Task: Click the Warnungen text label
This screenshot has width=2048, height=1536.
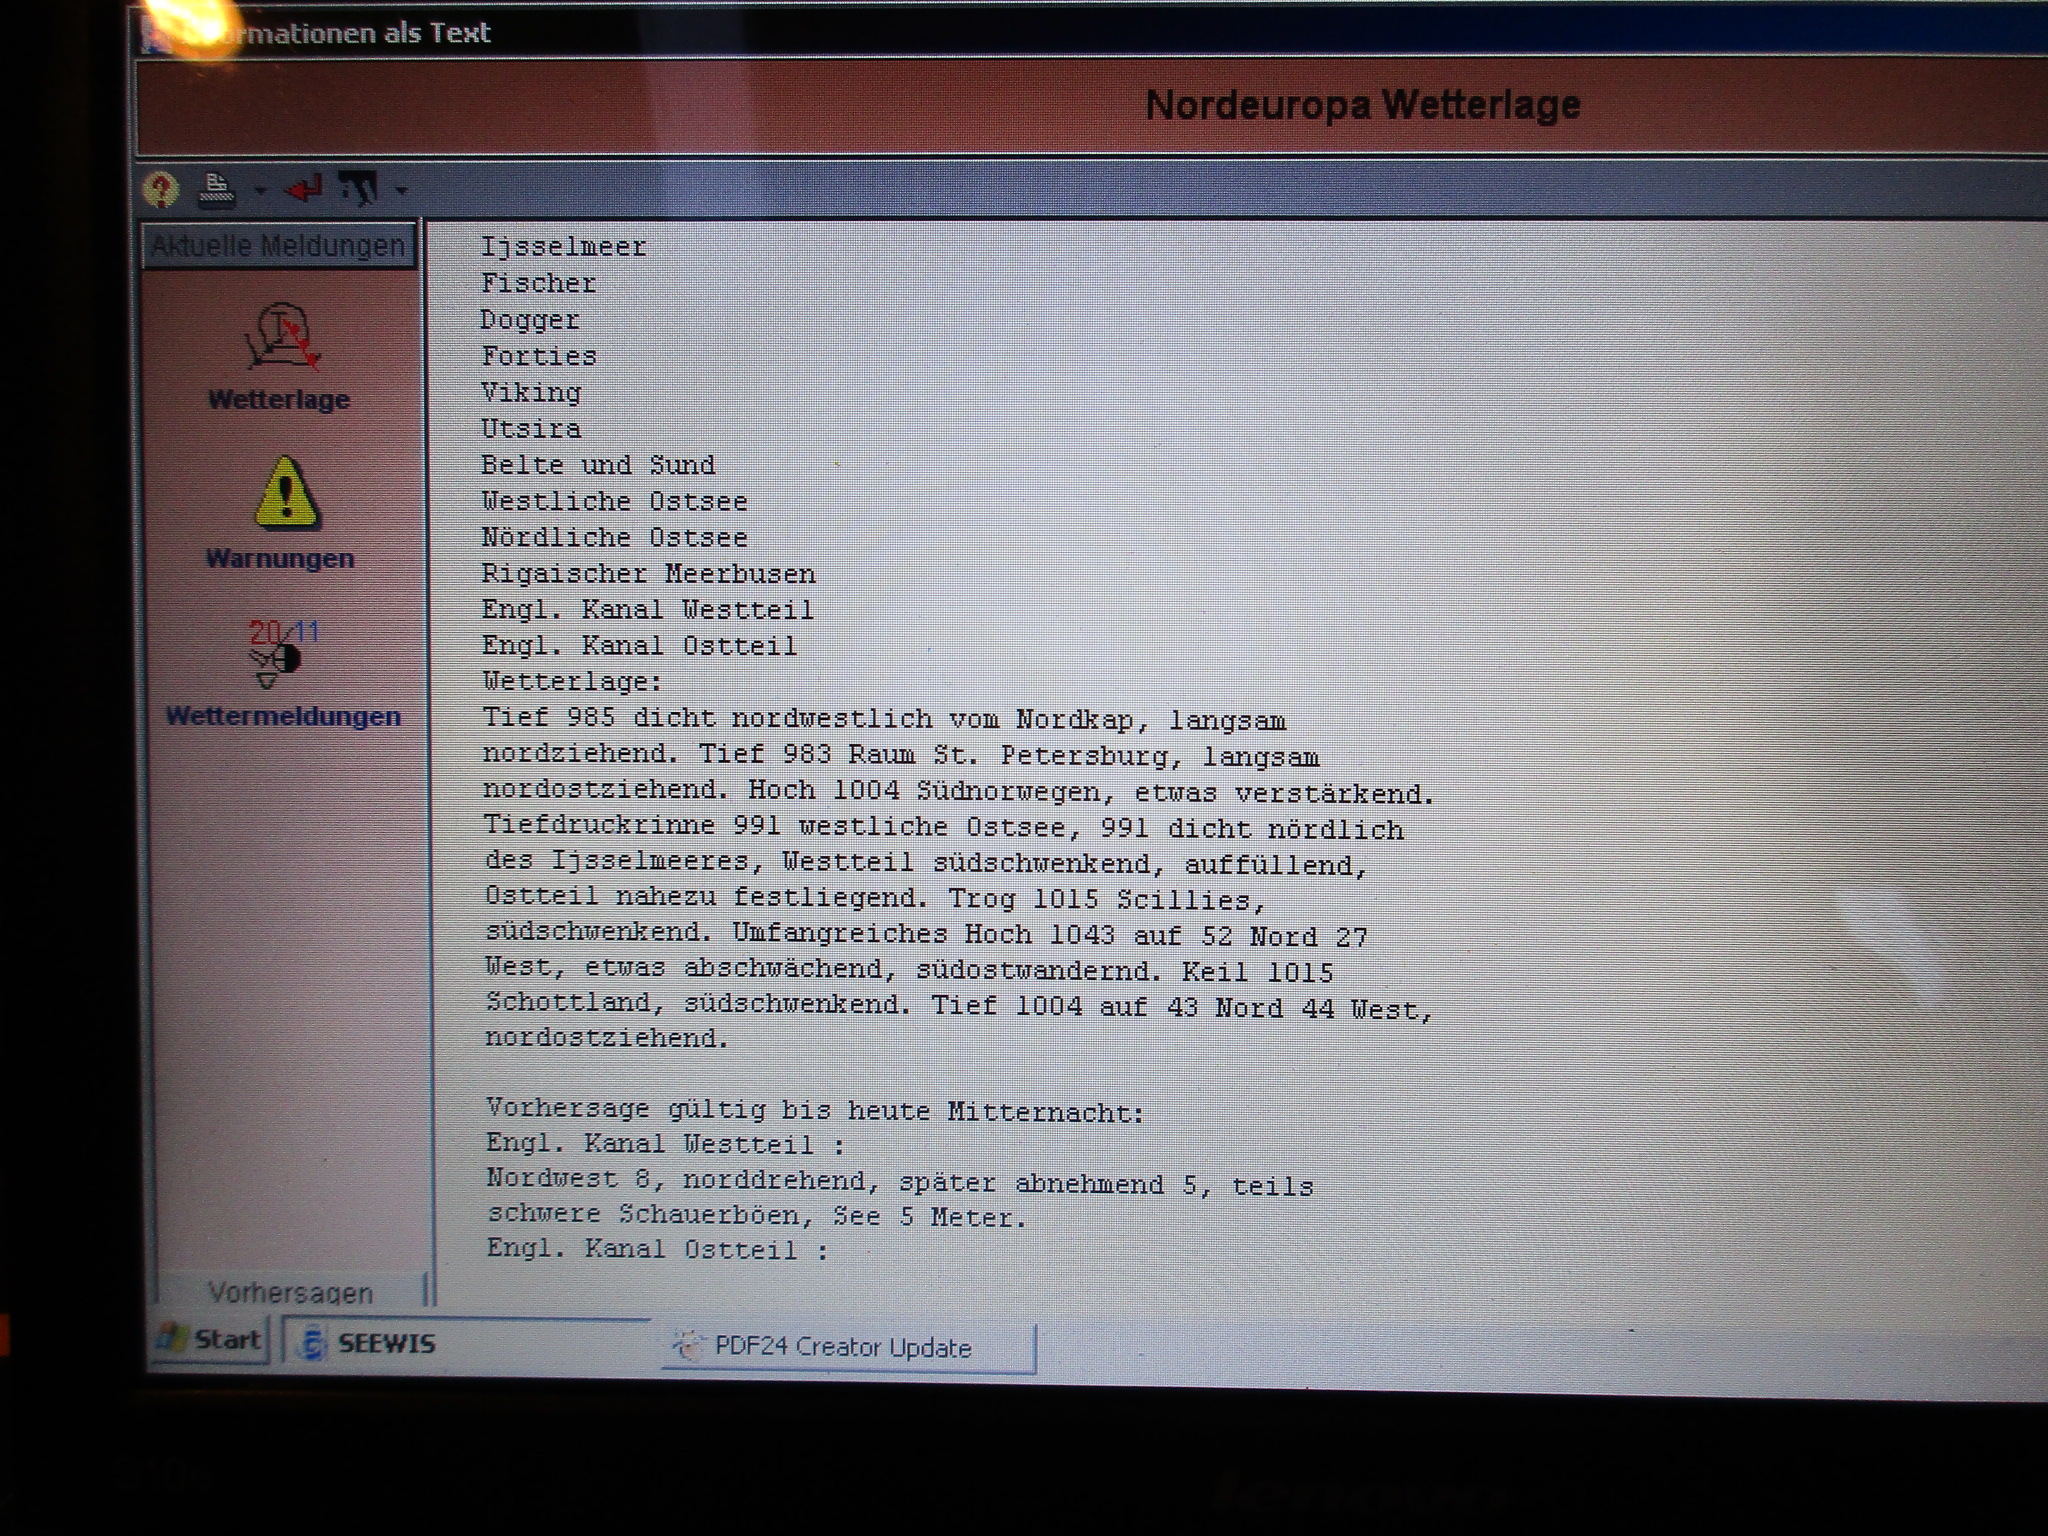Action: (280, 558)
